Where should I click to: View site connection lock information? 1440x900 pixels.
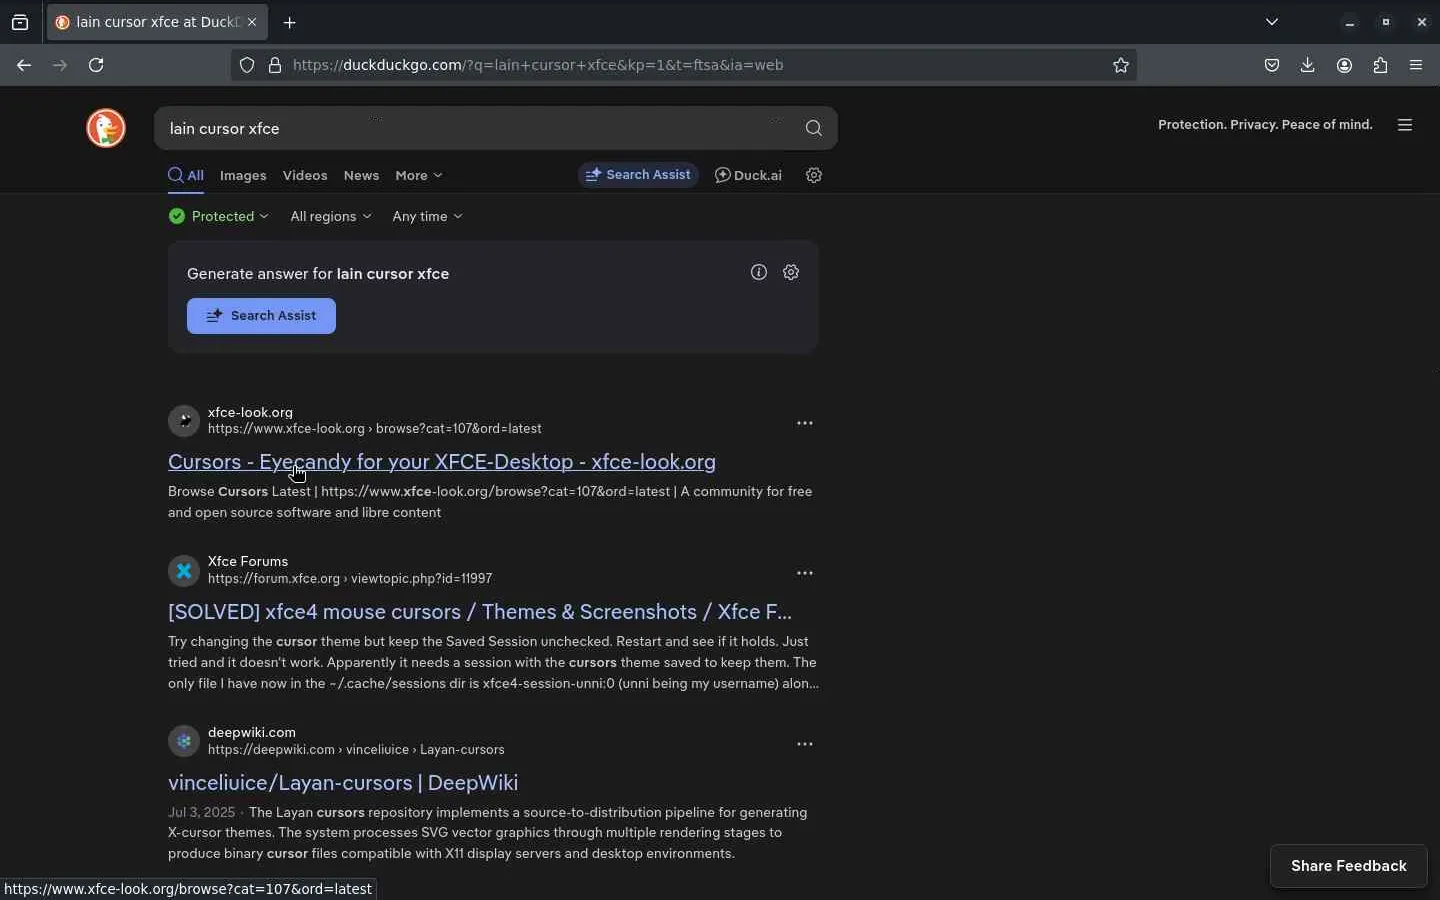275,66
